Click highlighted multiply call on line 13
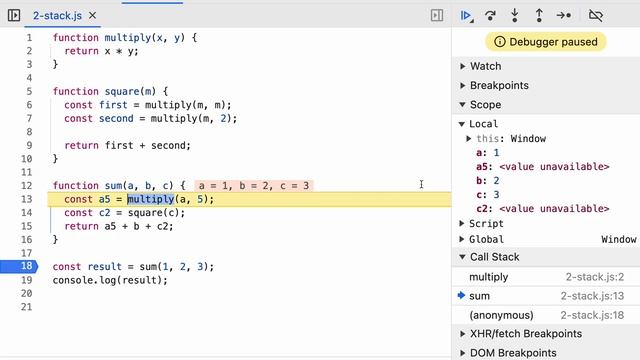 pos(151,199)
